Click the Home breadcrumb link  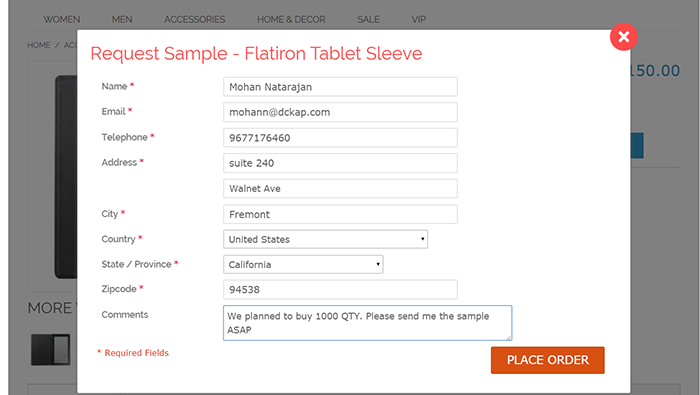(x=39, y=45)
